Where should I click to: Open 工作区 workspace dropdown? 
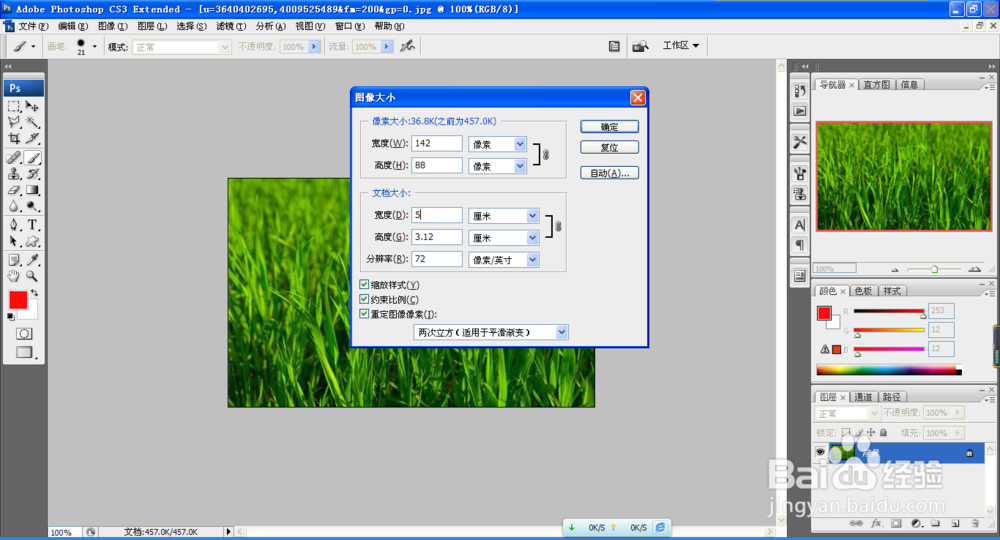(x=680, y=45)
